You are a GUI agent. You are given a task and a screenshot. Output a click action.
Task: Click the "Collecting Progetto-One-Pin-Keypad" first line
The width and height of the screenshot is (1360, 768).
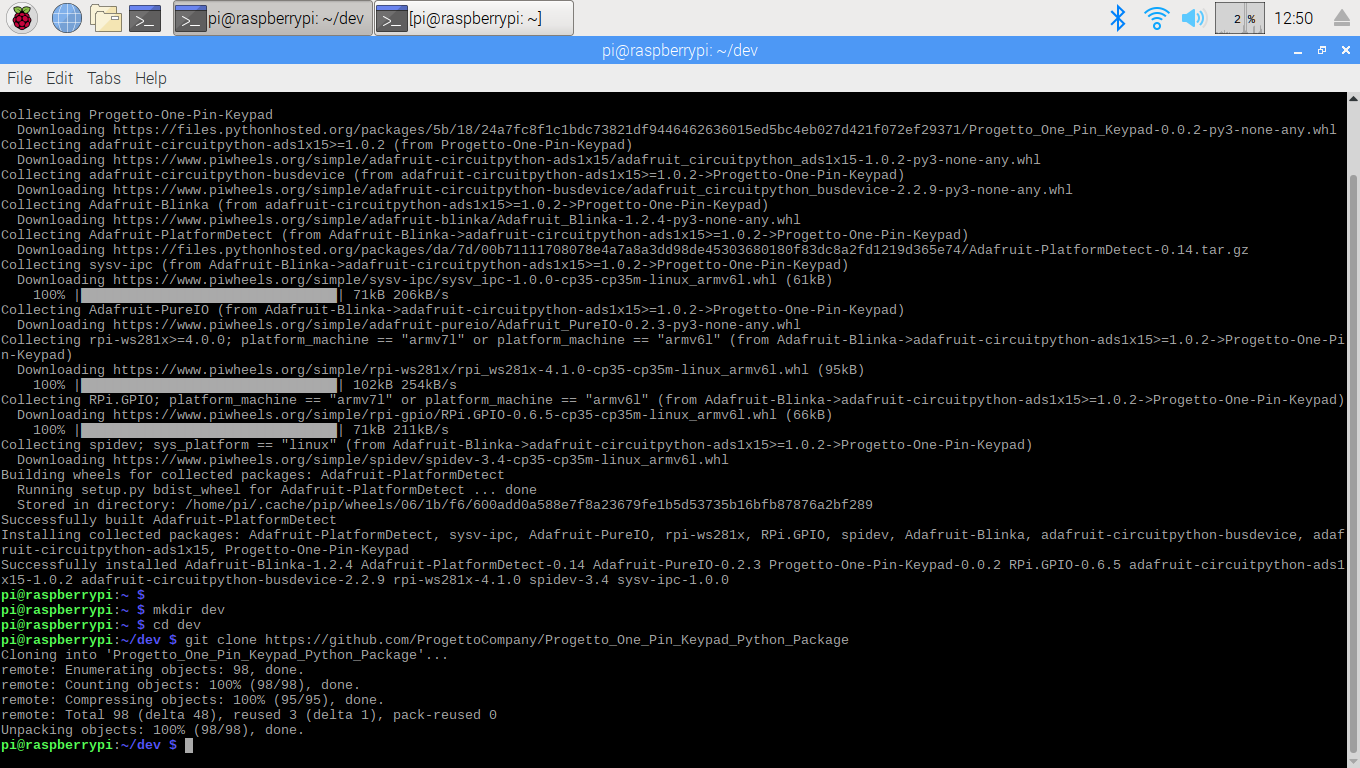(x=137, y=115)
